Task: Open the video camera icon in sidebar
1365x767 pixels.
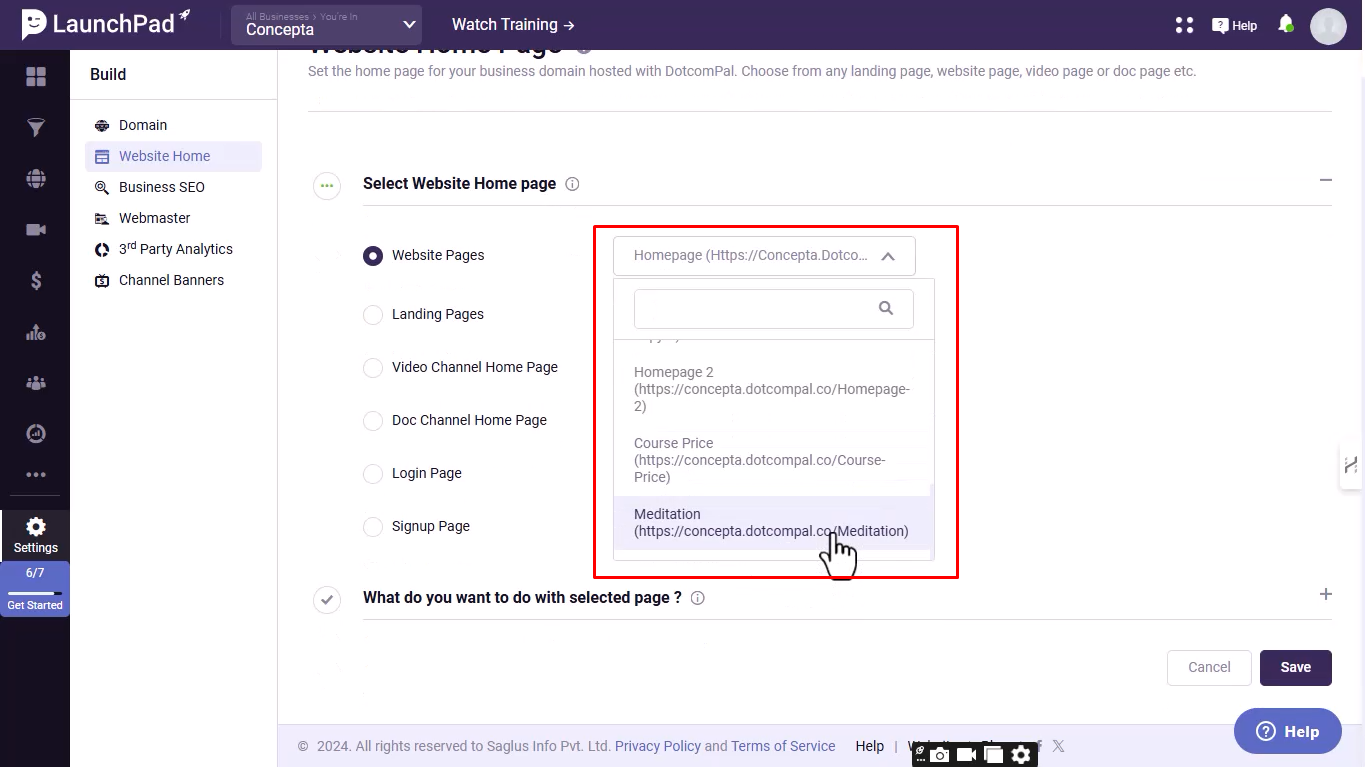Action: [x=36, y=230]
